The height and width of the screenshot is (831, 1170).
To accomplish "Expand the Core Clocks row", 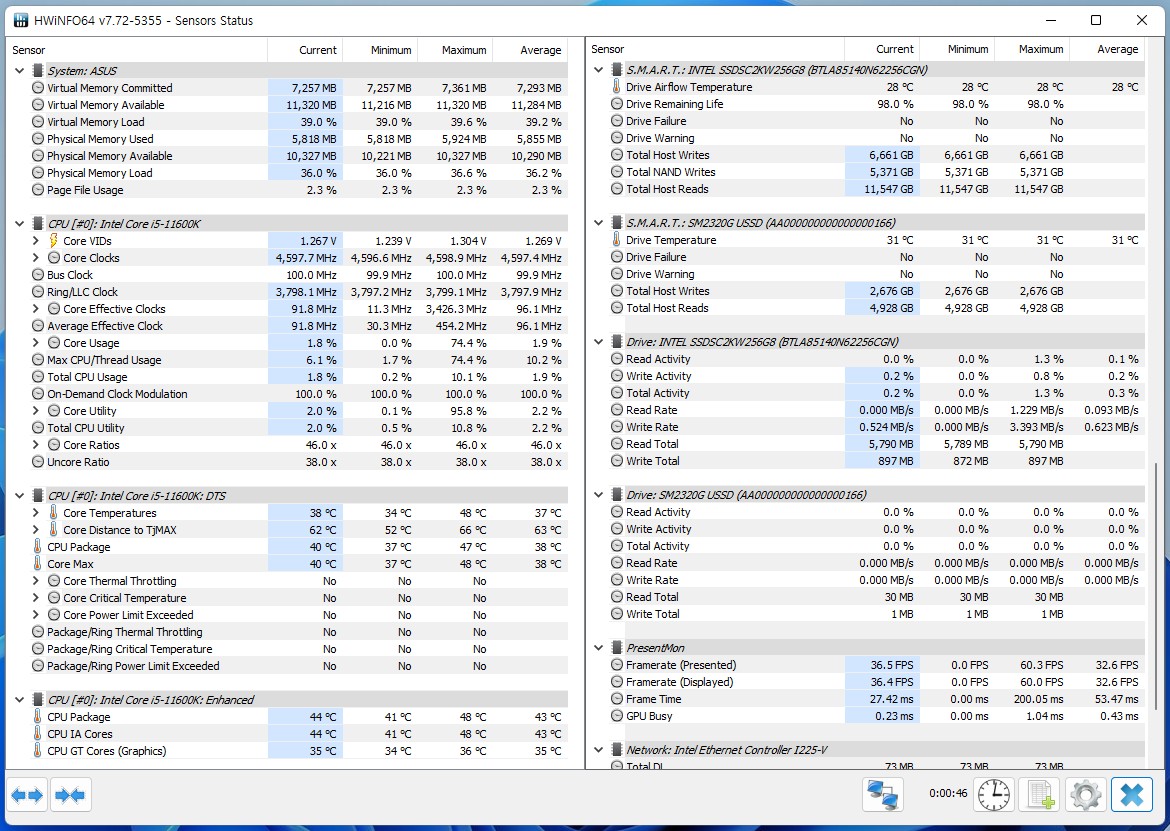I will (x=35, y=257).
